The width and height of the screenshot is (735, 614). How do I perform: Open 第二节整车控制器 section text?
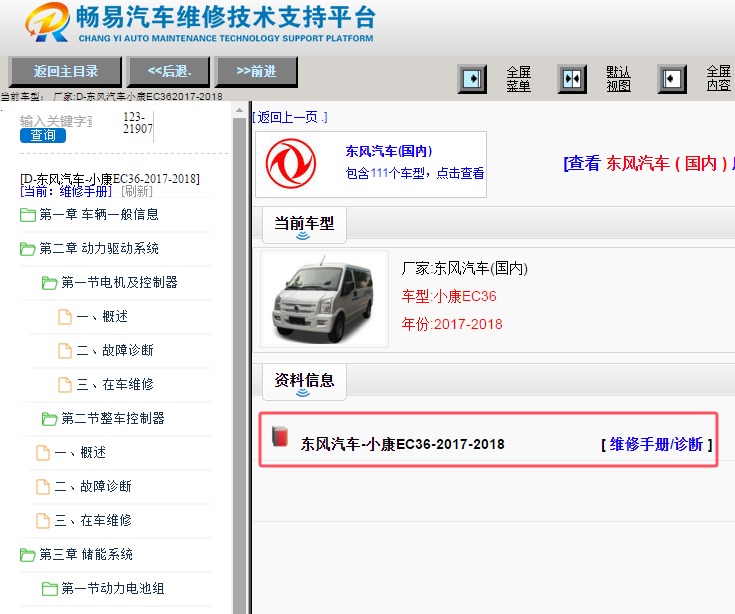click(x=113, y=419)
